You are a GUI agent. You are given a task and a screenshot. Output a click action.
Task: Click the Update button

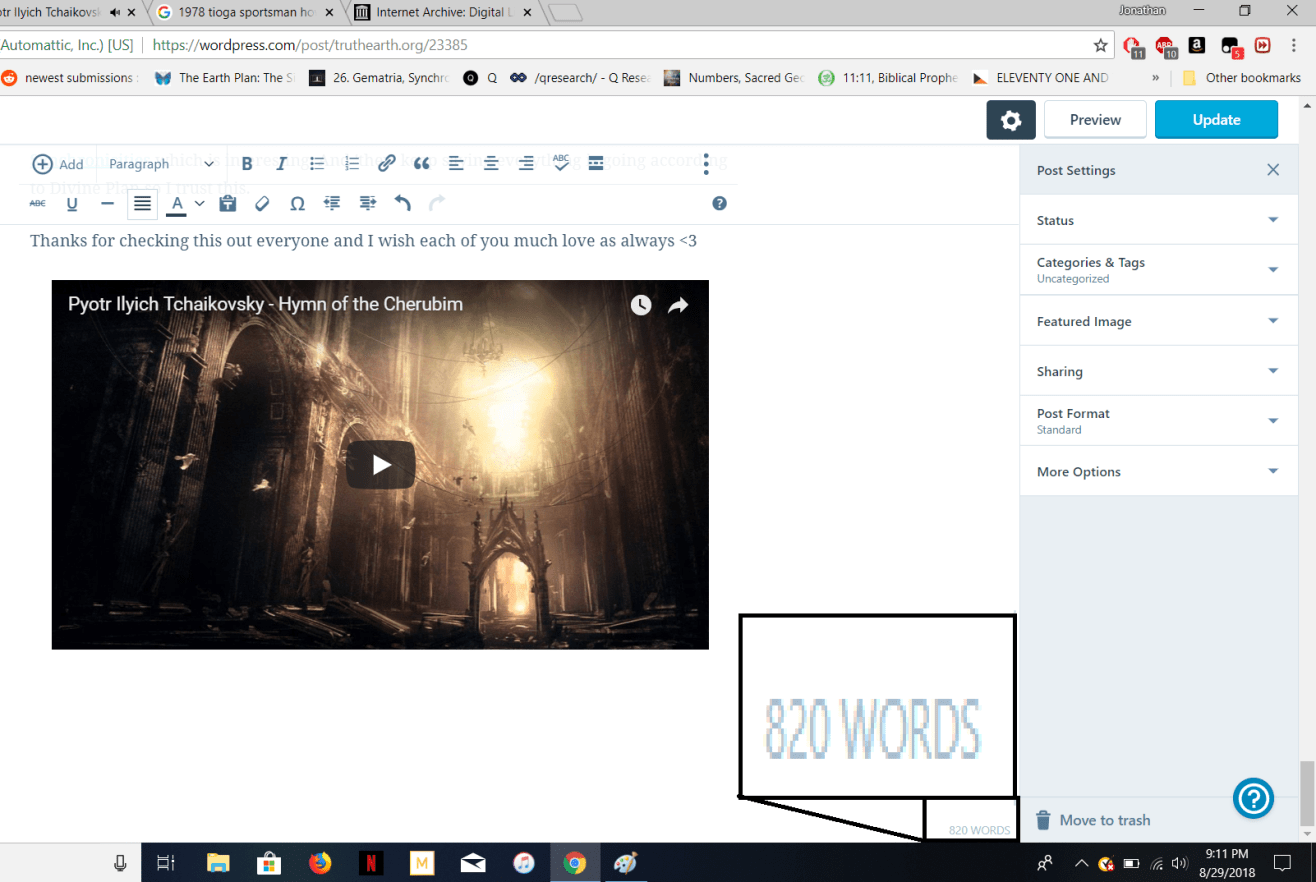pyautogui.click(x=1216, y=120)
